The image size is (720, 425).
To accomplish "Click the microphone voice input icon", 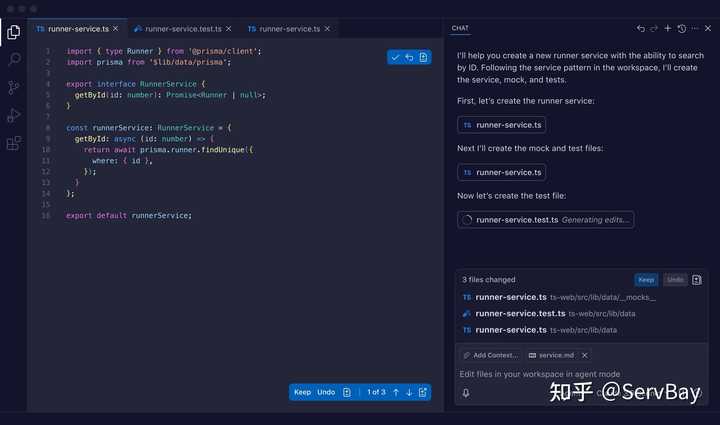I will click(x=466, y=393).
